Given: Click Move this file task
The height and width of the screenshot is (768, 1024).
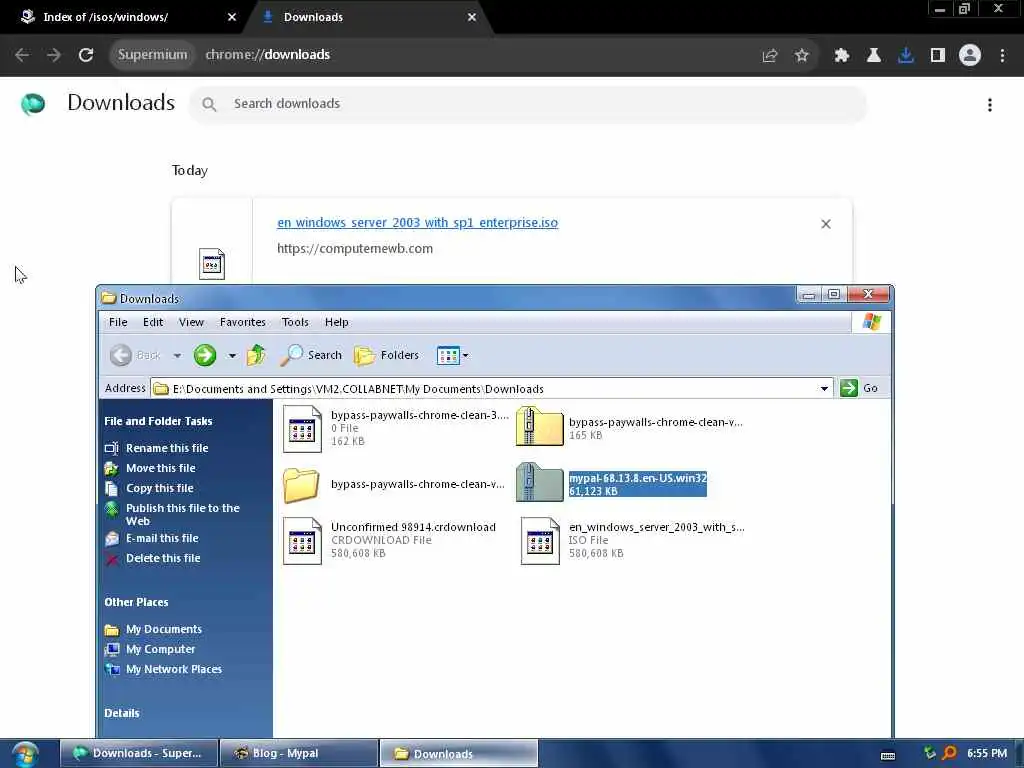Looking at the screenshot, I should click(160, 468).
